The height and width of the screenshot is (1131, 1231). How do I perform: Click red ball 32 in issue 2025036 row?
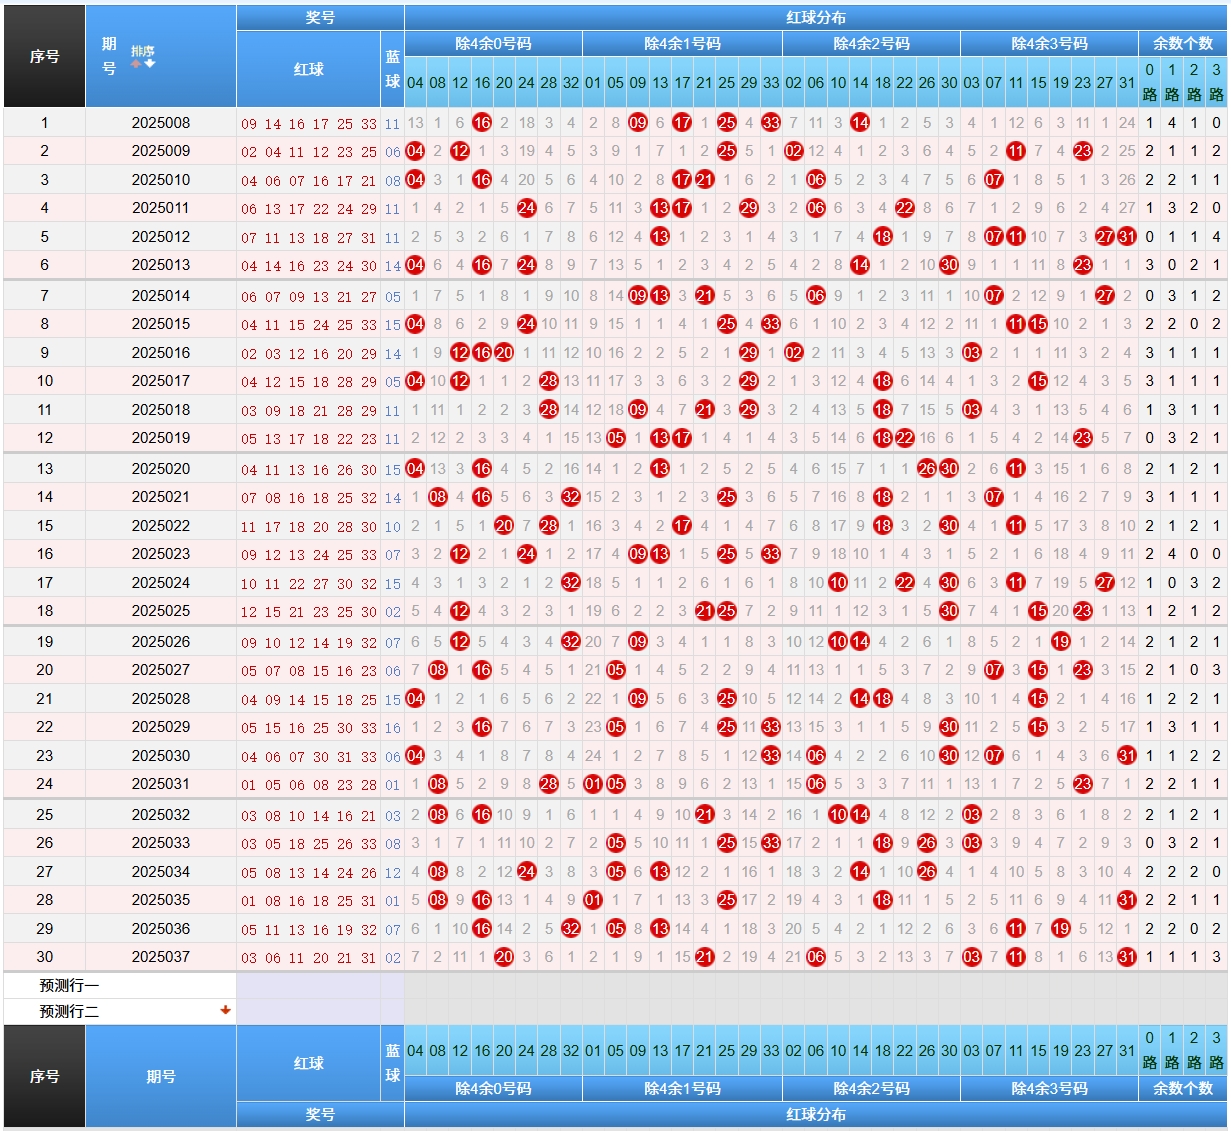point(571,929)
